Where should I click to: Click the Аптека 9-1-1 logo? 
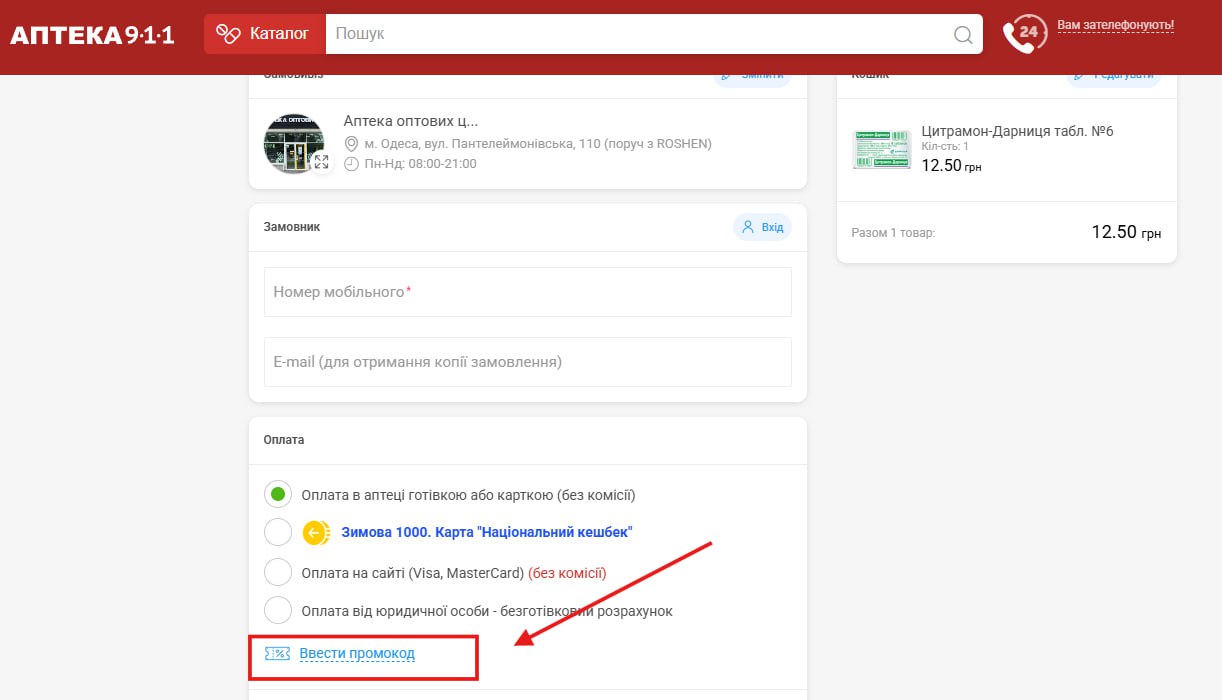pos(92,35)
